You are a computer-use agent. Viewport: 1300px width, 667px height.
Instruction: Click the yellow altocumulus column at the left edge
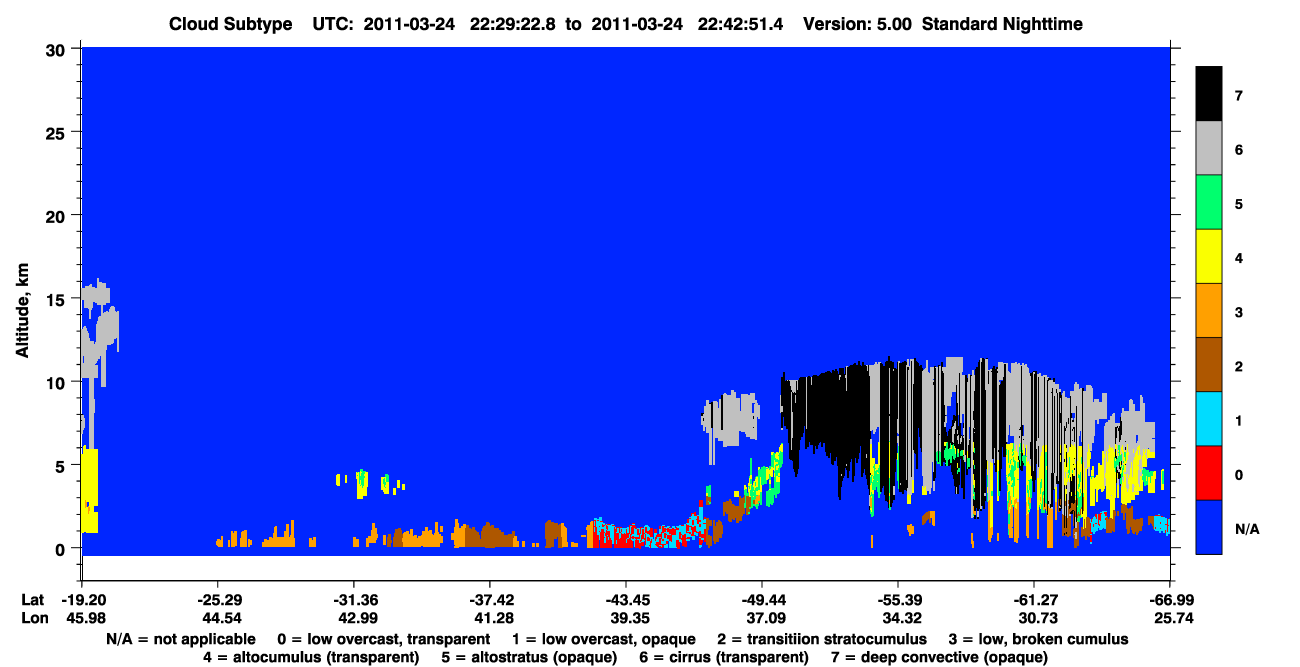pyautogui.click(x=89, y=490)
